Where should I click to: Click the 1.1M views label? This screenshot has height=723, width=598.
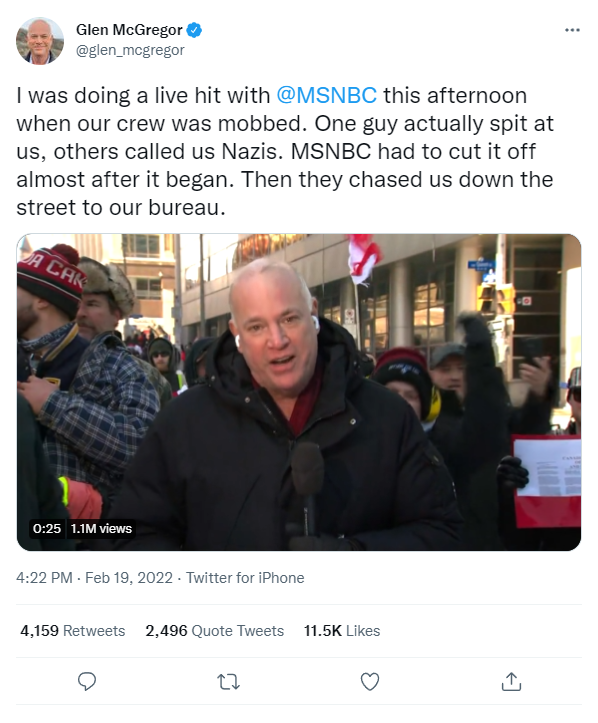(101, 528)
